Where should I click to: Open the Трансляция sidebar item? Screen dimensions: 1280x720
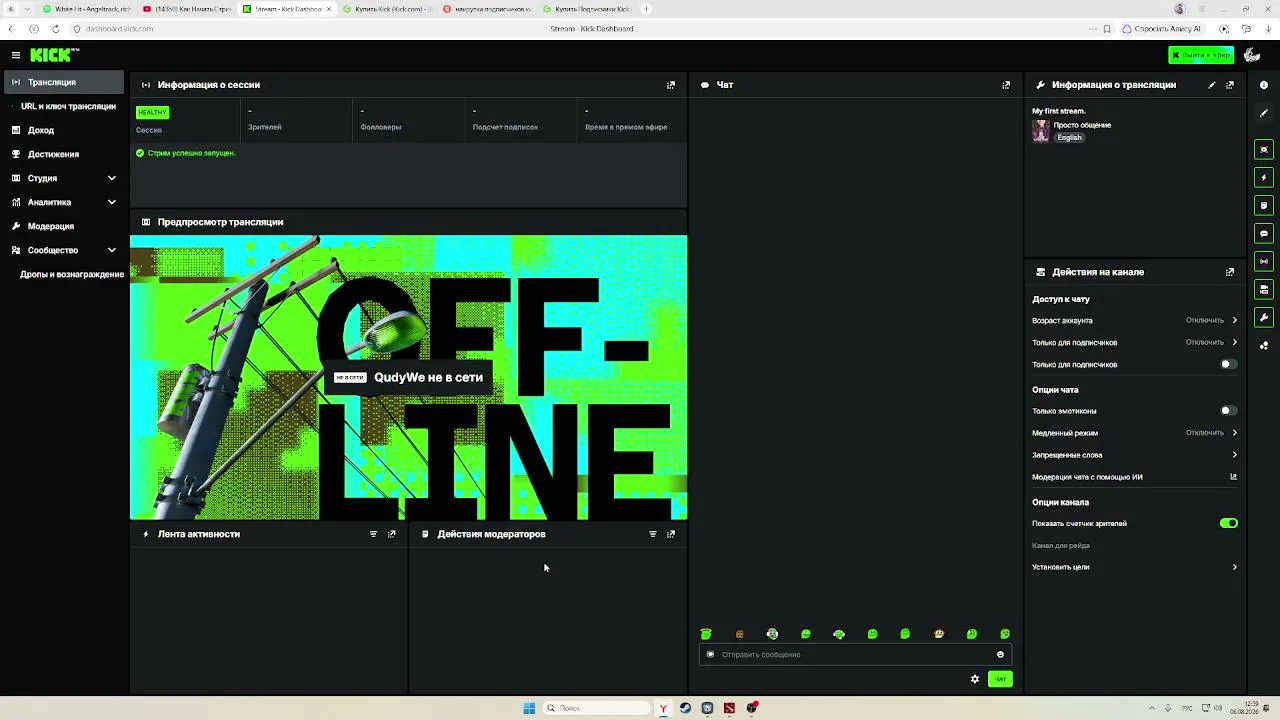(64, 82)
